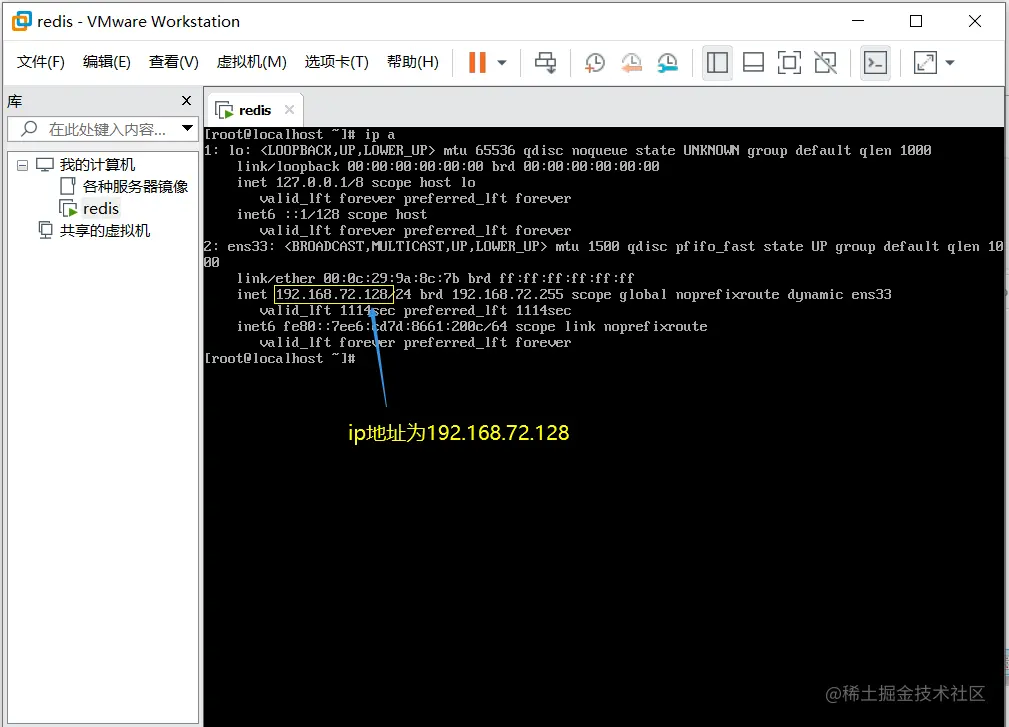Open the stretch display dropdown arrow
The height and width of the screenshot is (727, 1009).
[950, 63]
